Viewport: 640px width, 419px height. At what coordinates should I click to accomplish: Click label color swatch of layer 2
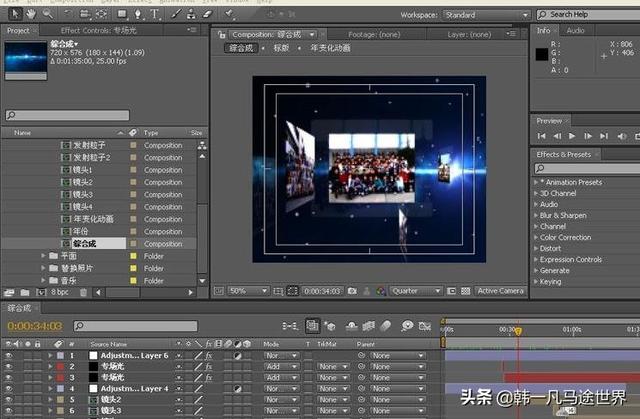point(60,367)
